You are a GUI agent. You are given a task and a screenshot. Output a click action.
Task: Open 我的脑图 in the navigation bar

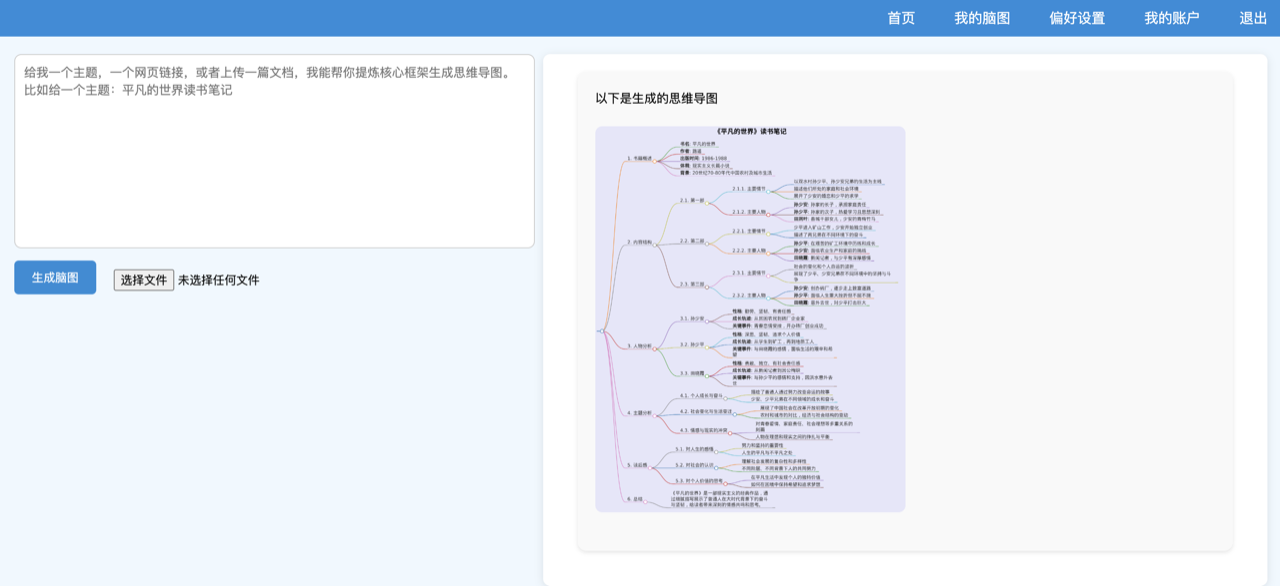(x=982, y=18)
